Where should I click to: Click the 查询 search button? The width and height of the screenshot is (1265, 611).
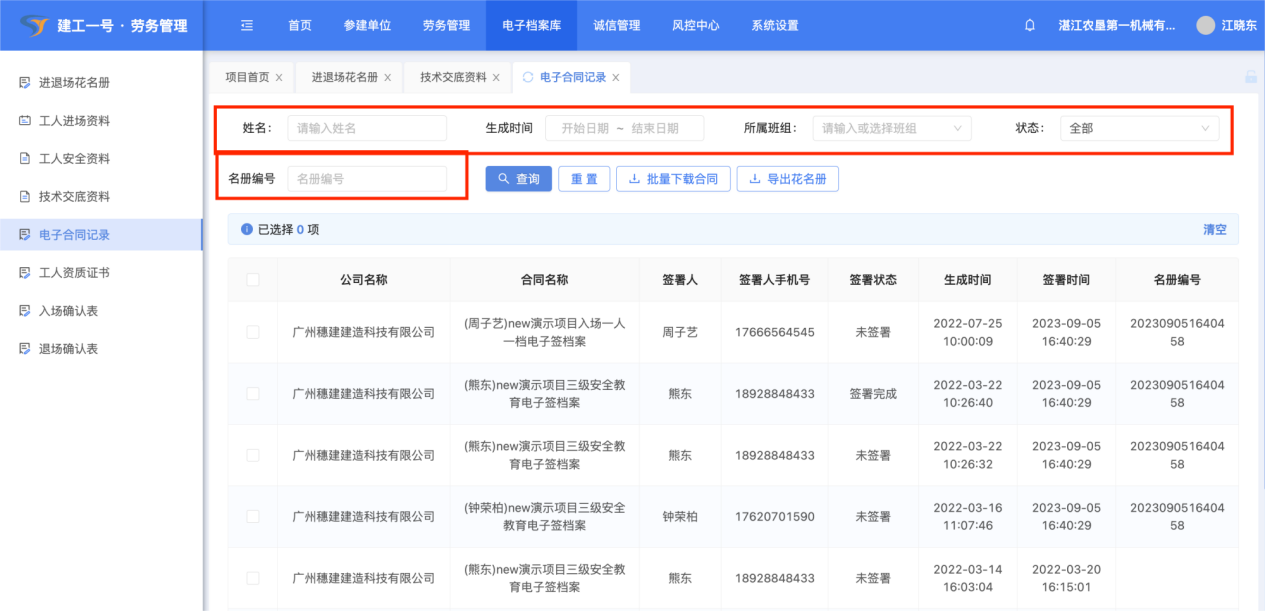(x=518, y=179)
